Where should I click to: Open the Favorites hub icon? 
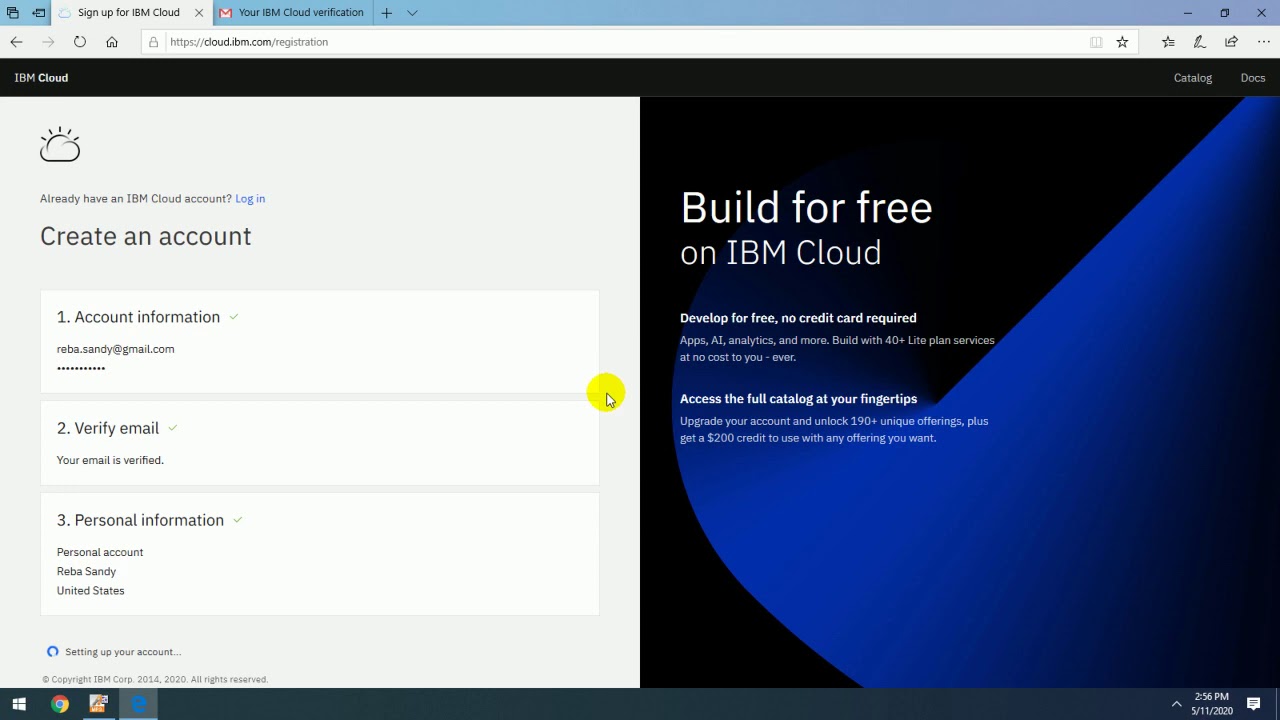pyautogui.click(x=1168, y=42)
